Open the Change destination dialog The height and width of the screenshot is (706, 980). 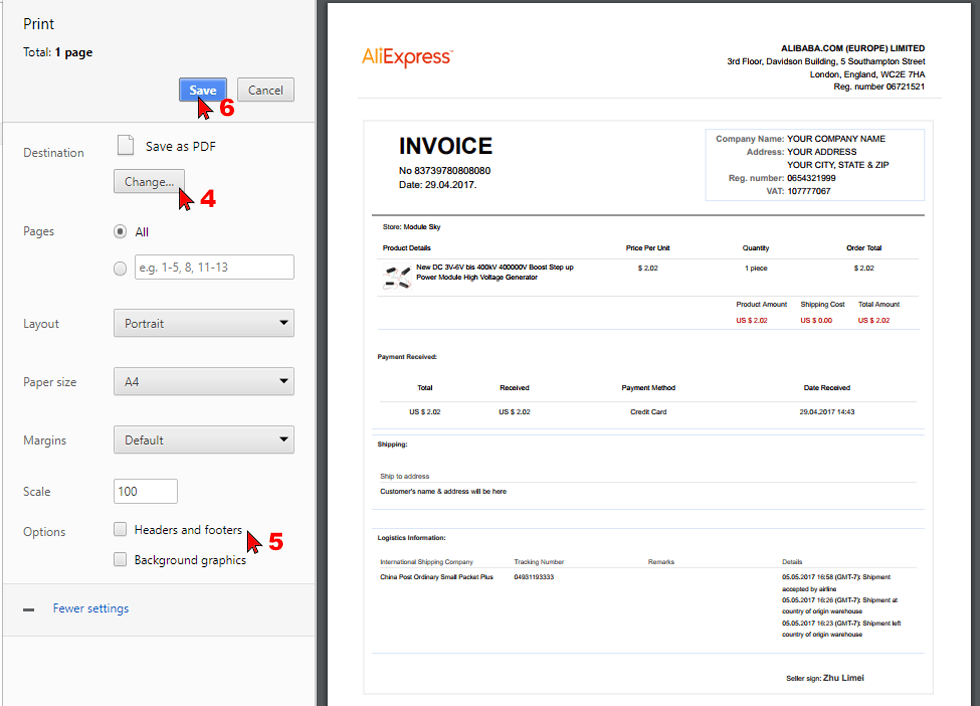[149, 182]
